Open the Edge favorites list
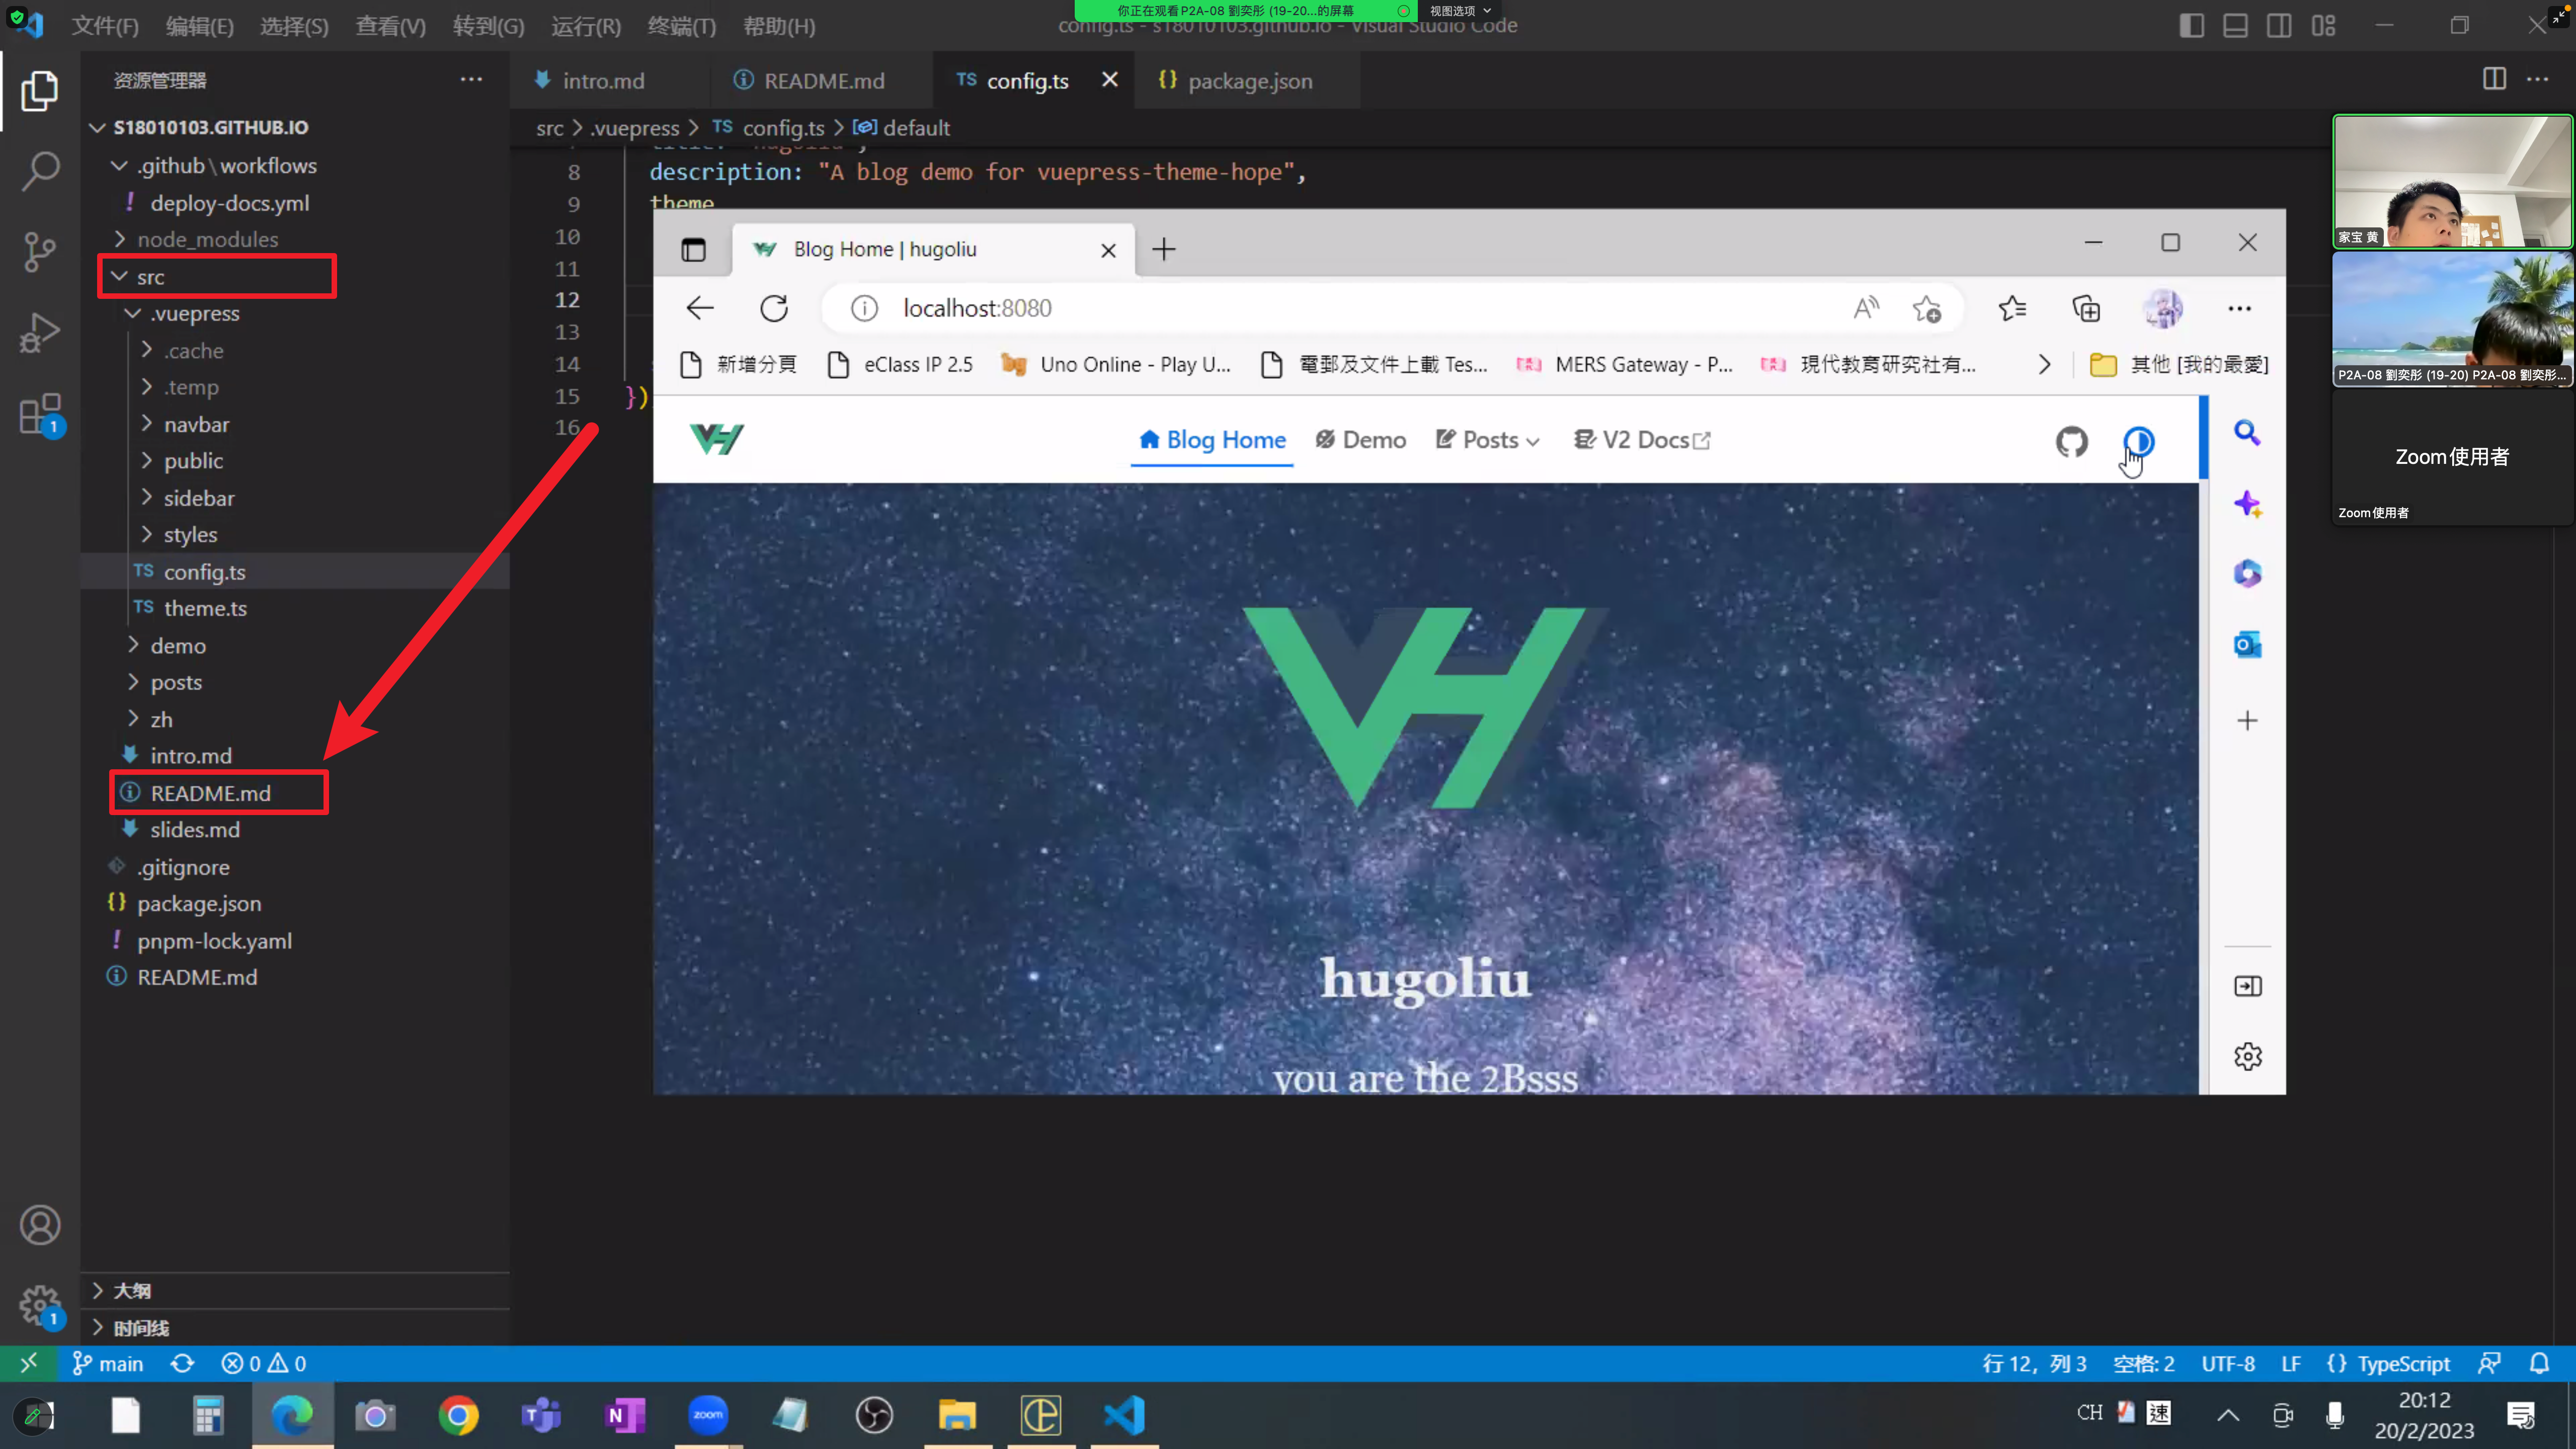Viewport: 2576px width, 1449px height. click(x=2012, y=309)
